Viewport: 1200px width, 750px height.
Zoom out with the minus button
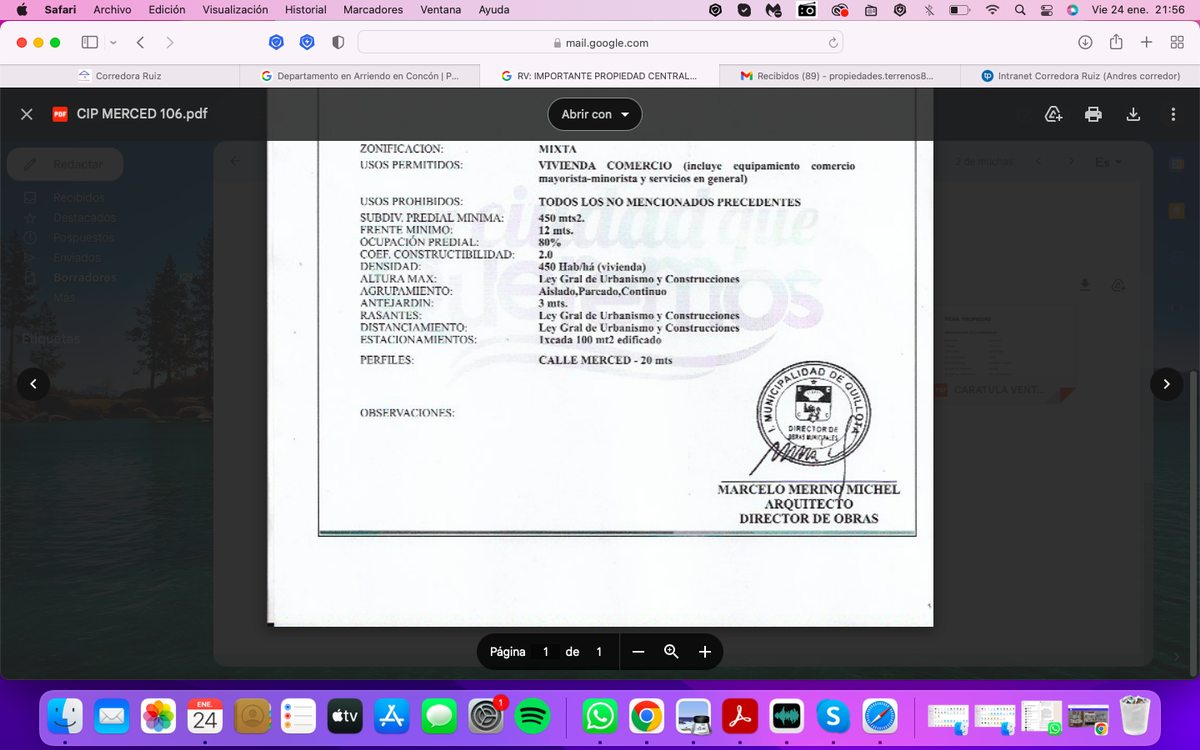pos(638,652)
